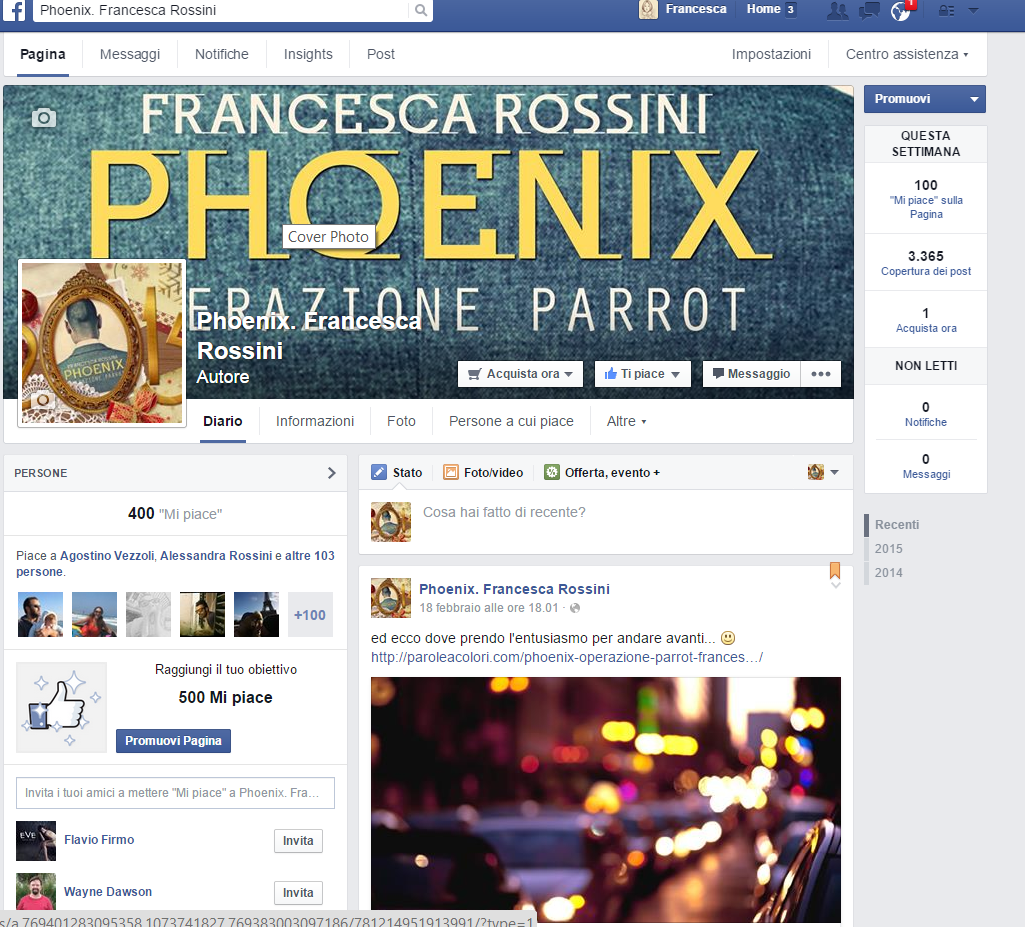Click the Wayne Dawson name link
The image size is (1025, 927).
(108, 892)
